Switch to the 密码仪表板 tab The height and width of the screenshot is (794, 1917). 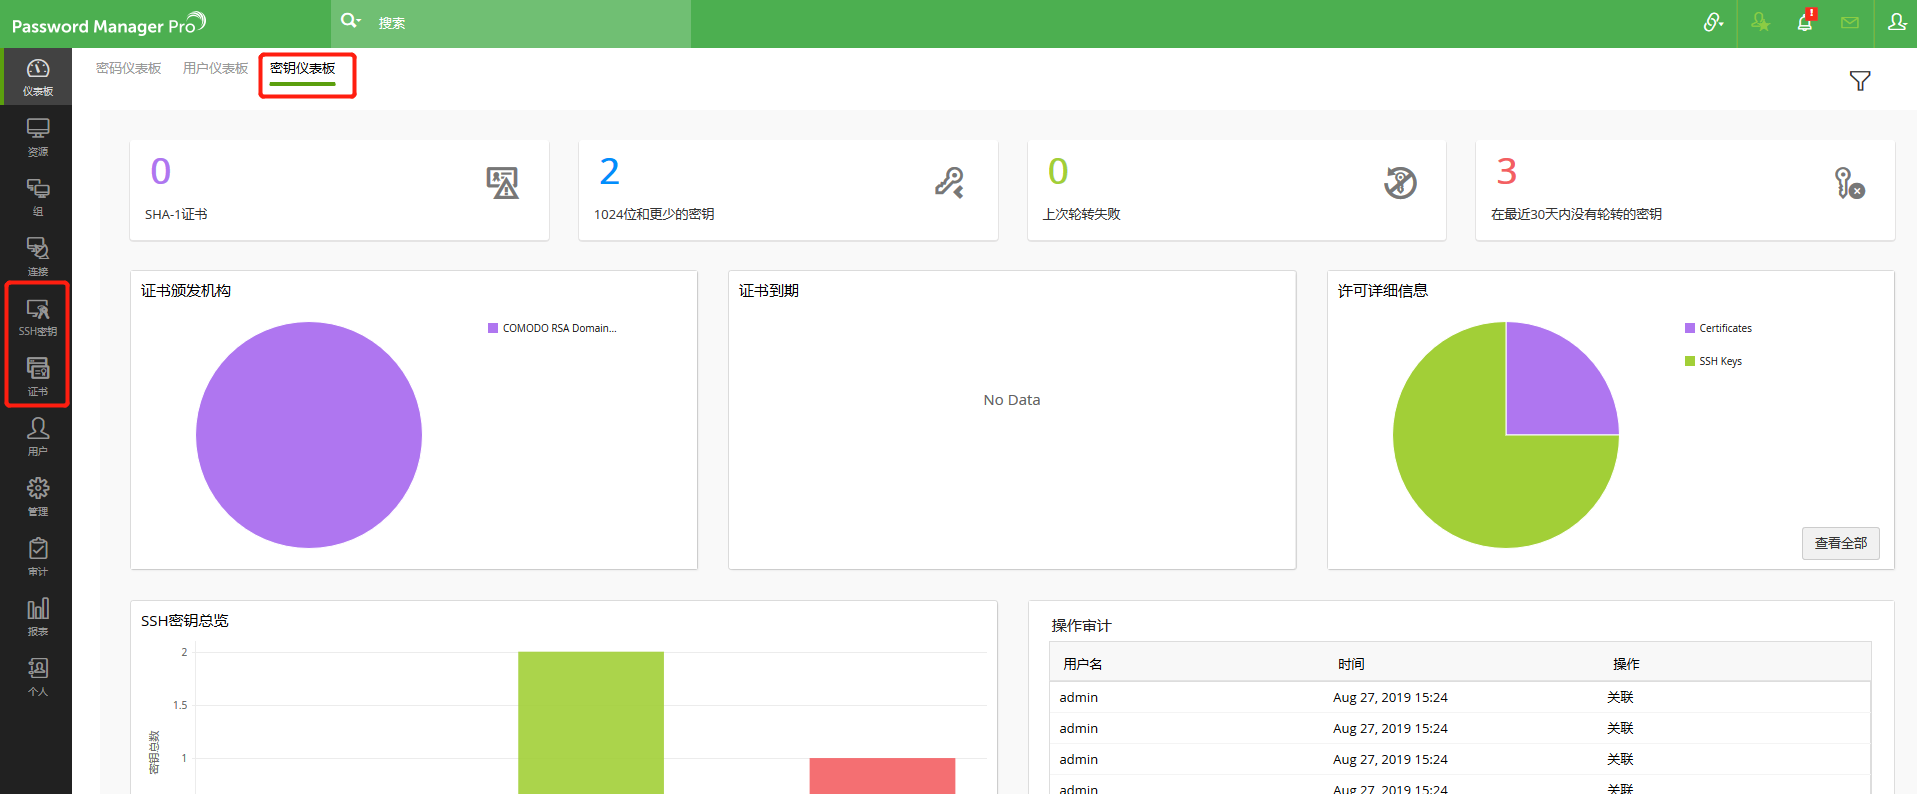(128, 68)
